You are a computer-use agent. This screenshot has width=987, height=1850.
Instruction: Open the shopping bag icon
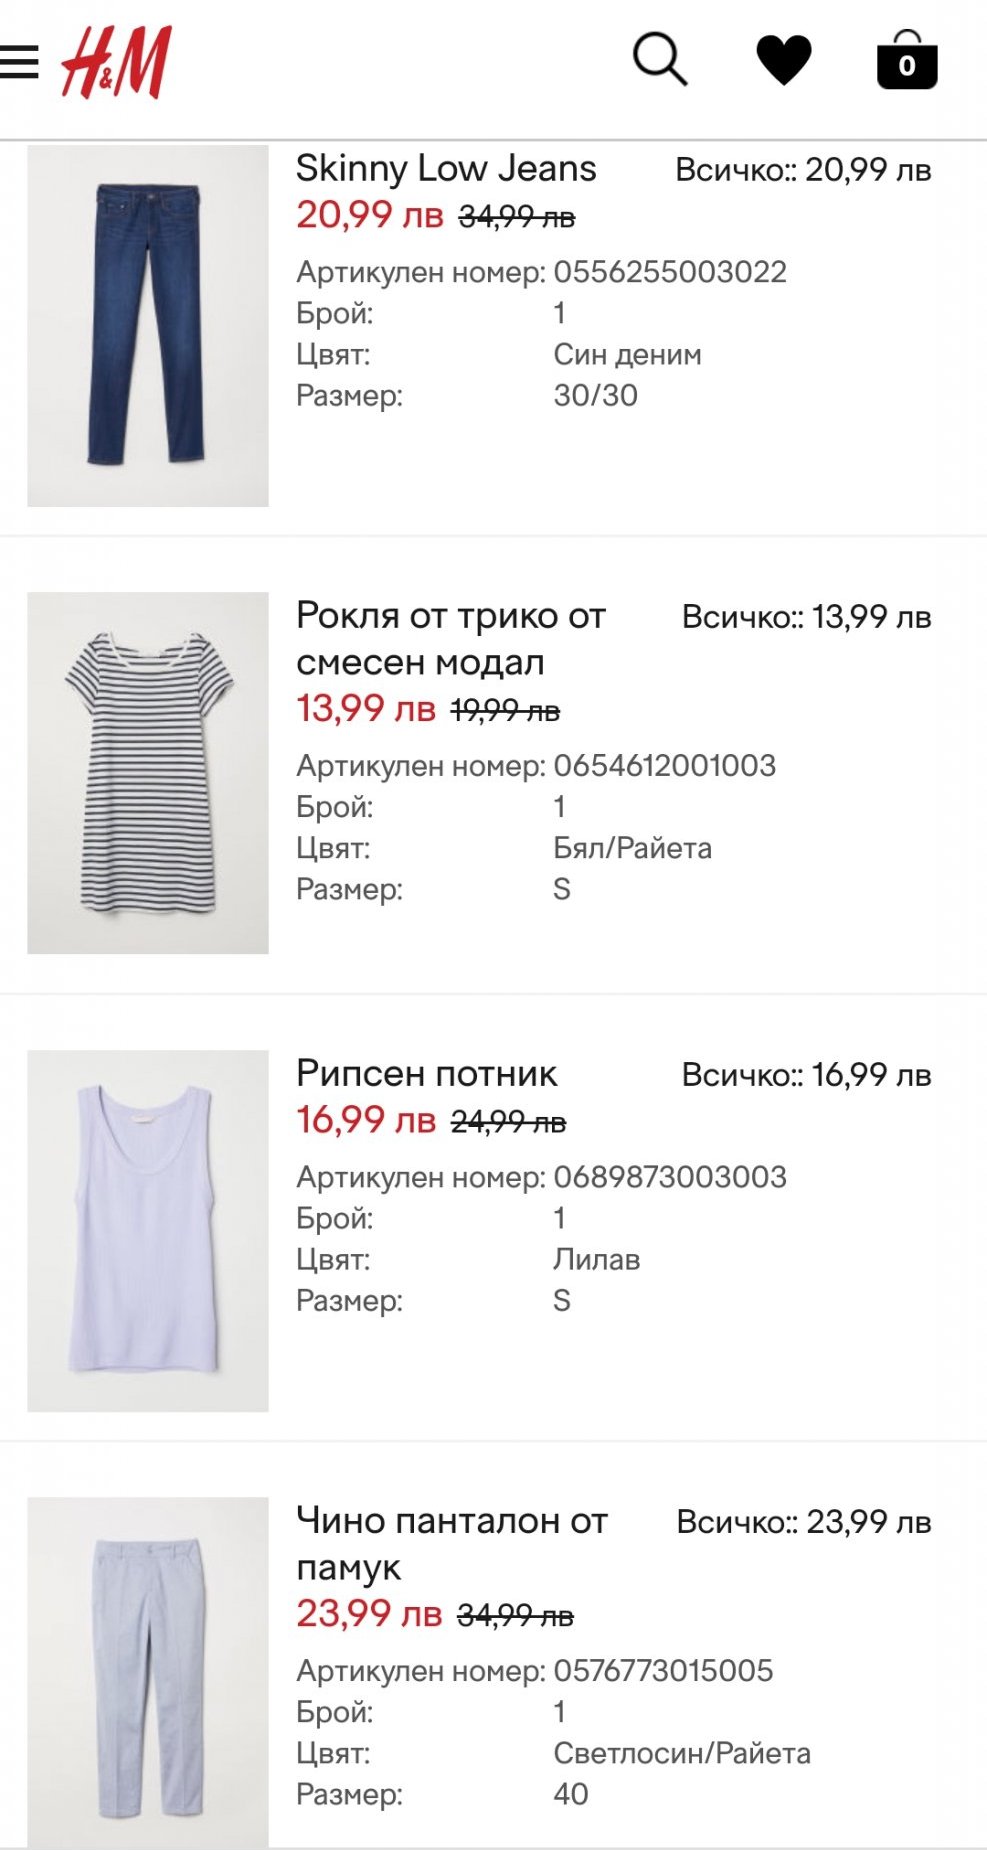coord(906,61)
